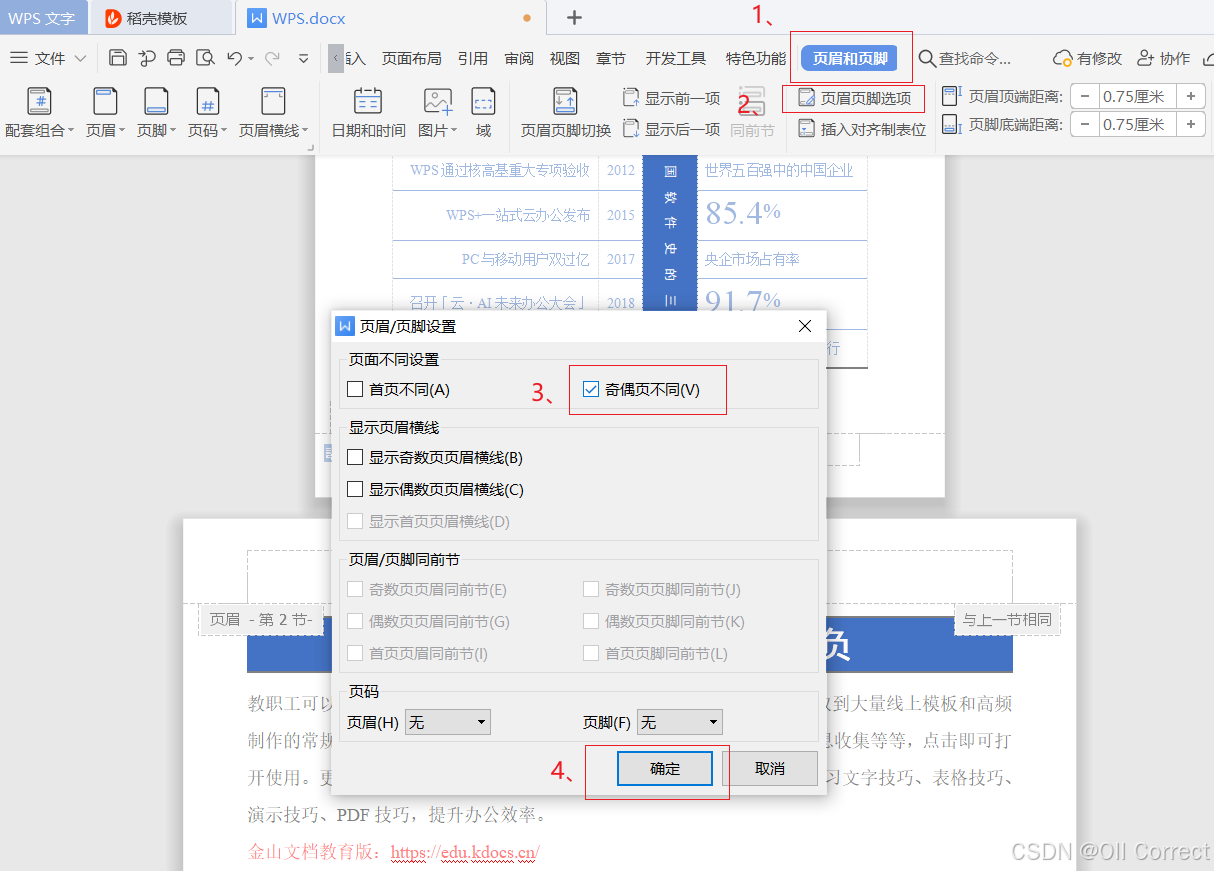The height and width of the screenshot is (871, 1214).
Task: Open the 页眉(H) page number dropdown
Action: 448,722
